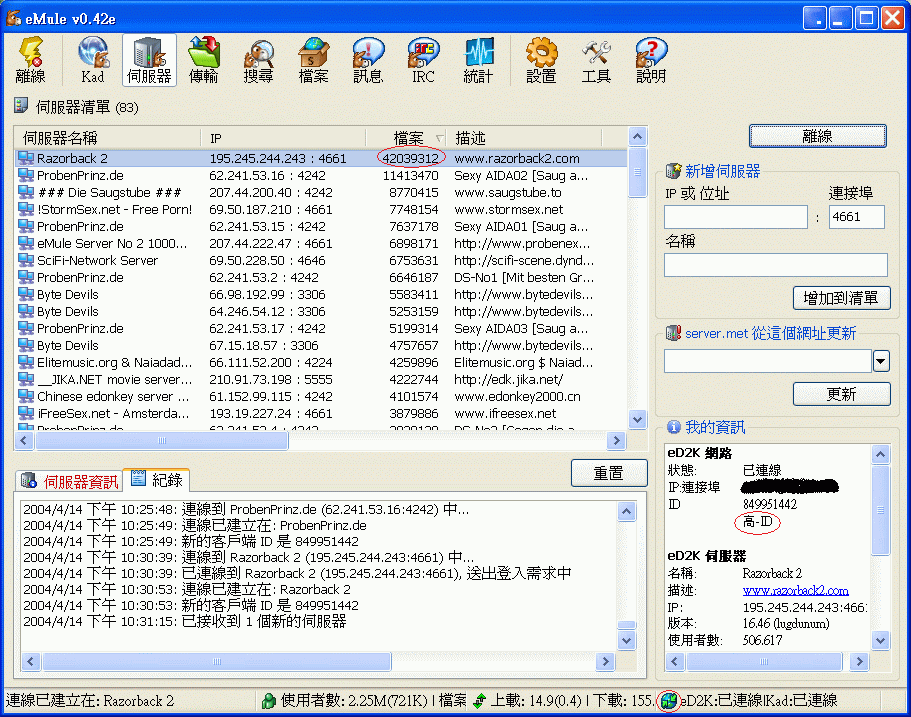This screenshot has width=911, height=717.
Task: Click the eD2K:已連線|Kad:已連線 status text
Action: point(758,701)
